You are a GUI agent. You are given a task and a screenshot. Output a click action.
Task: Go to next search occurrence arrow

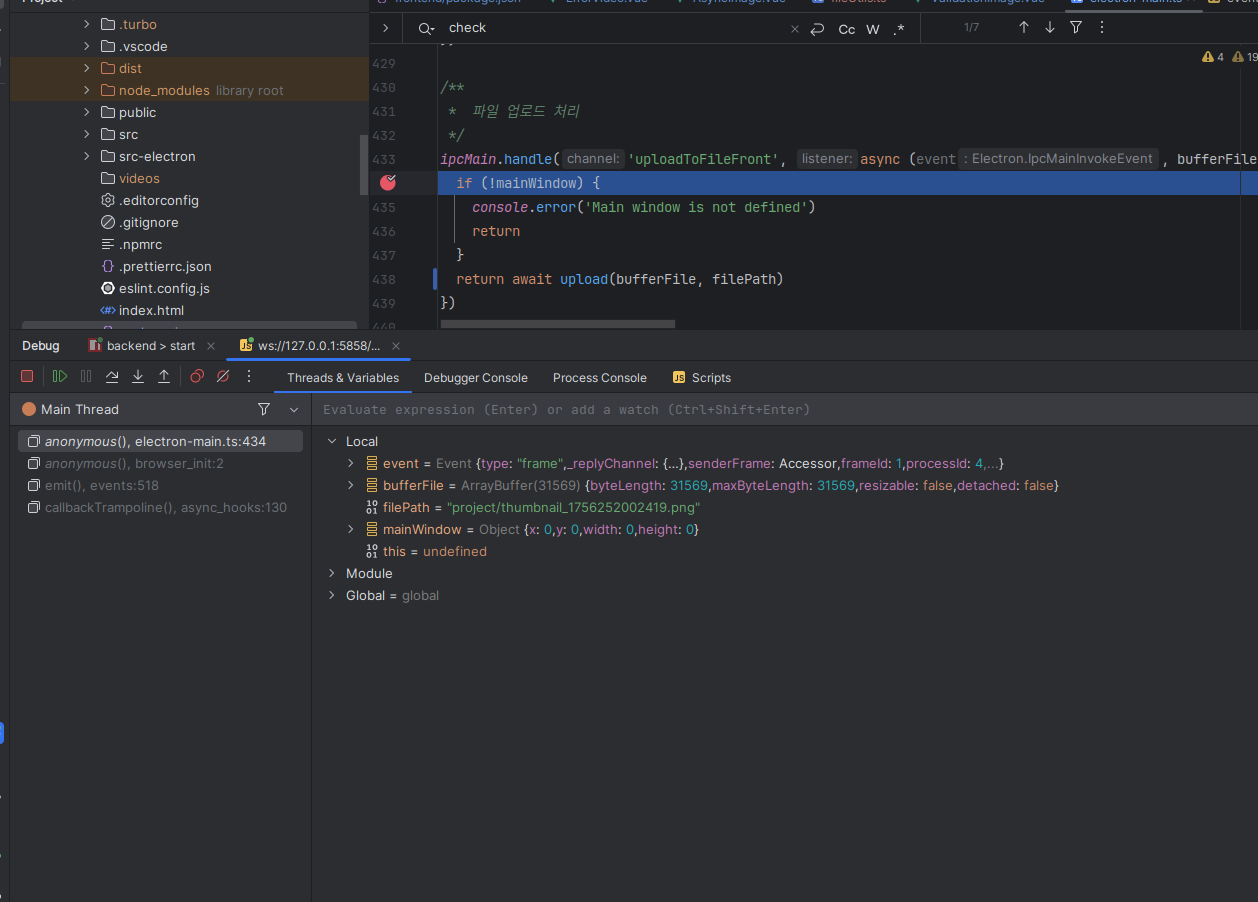pyautogui.click(x=1050, y=28)
